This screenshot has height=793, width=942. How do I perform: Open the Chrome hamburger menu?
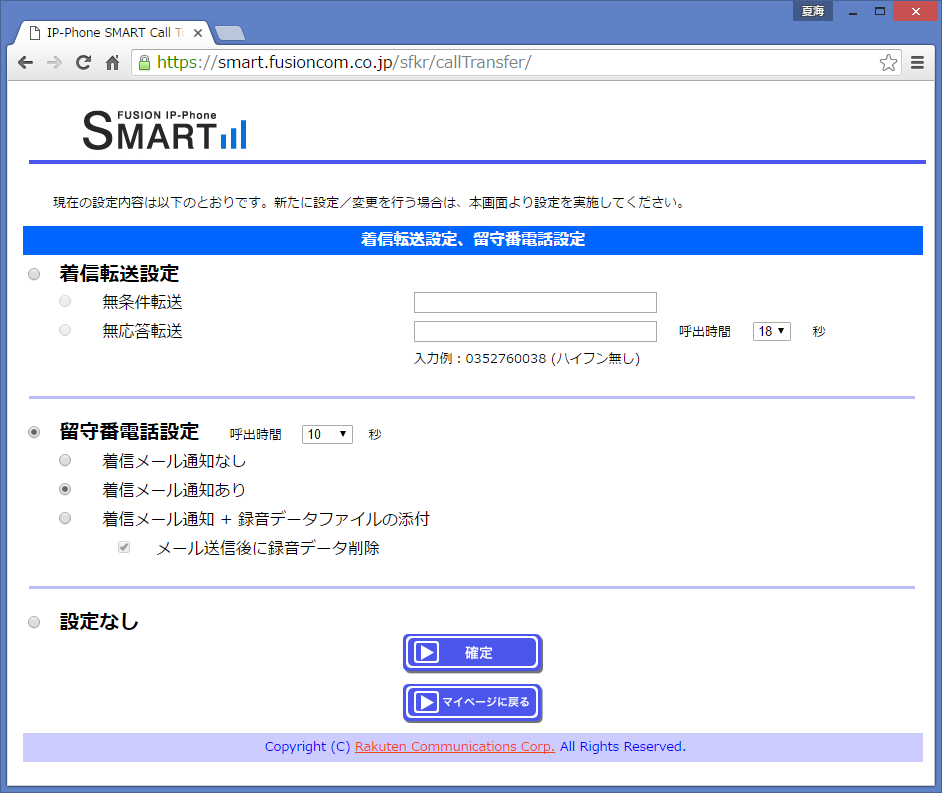917,62
